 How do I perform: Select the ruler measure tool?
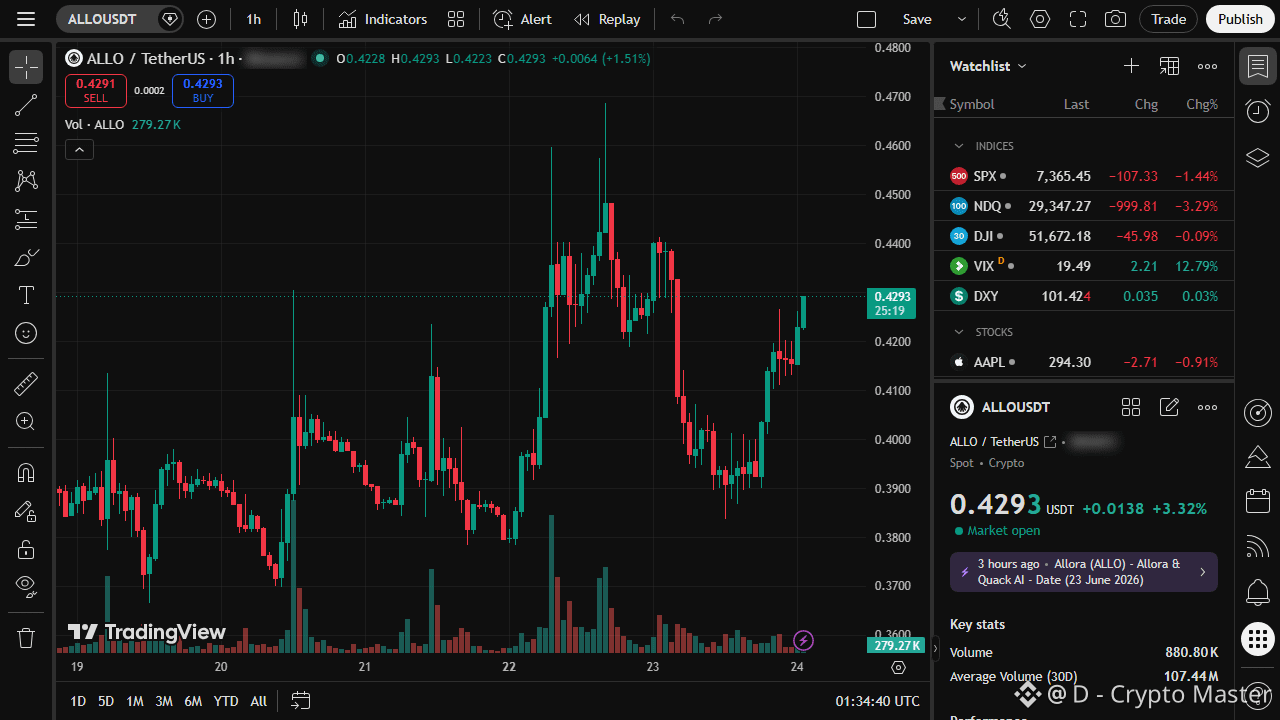tap(26, 383)
